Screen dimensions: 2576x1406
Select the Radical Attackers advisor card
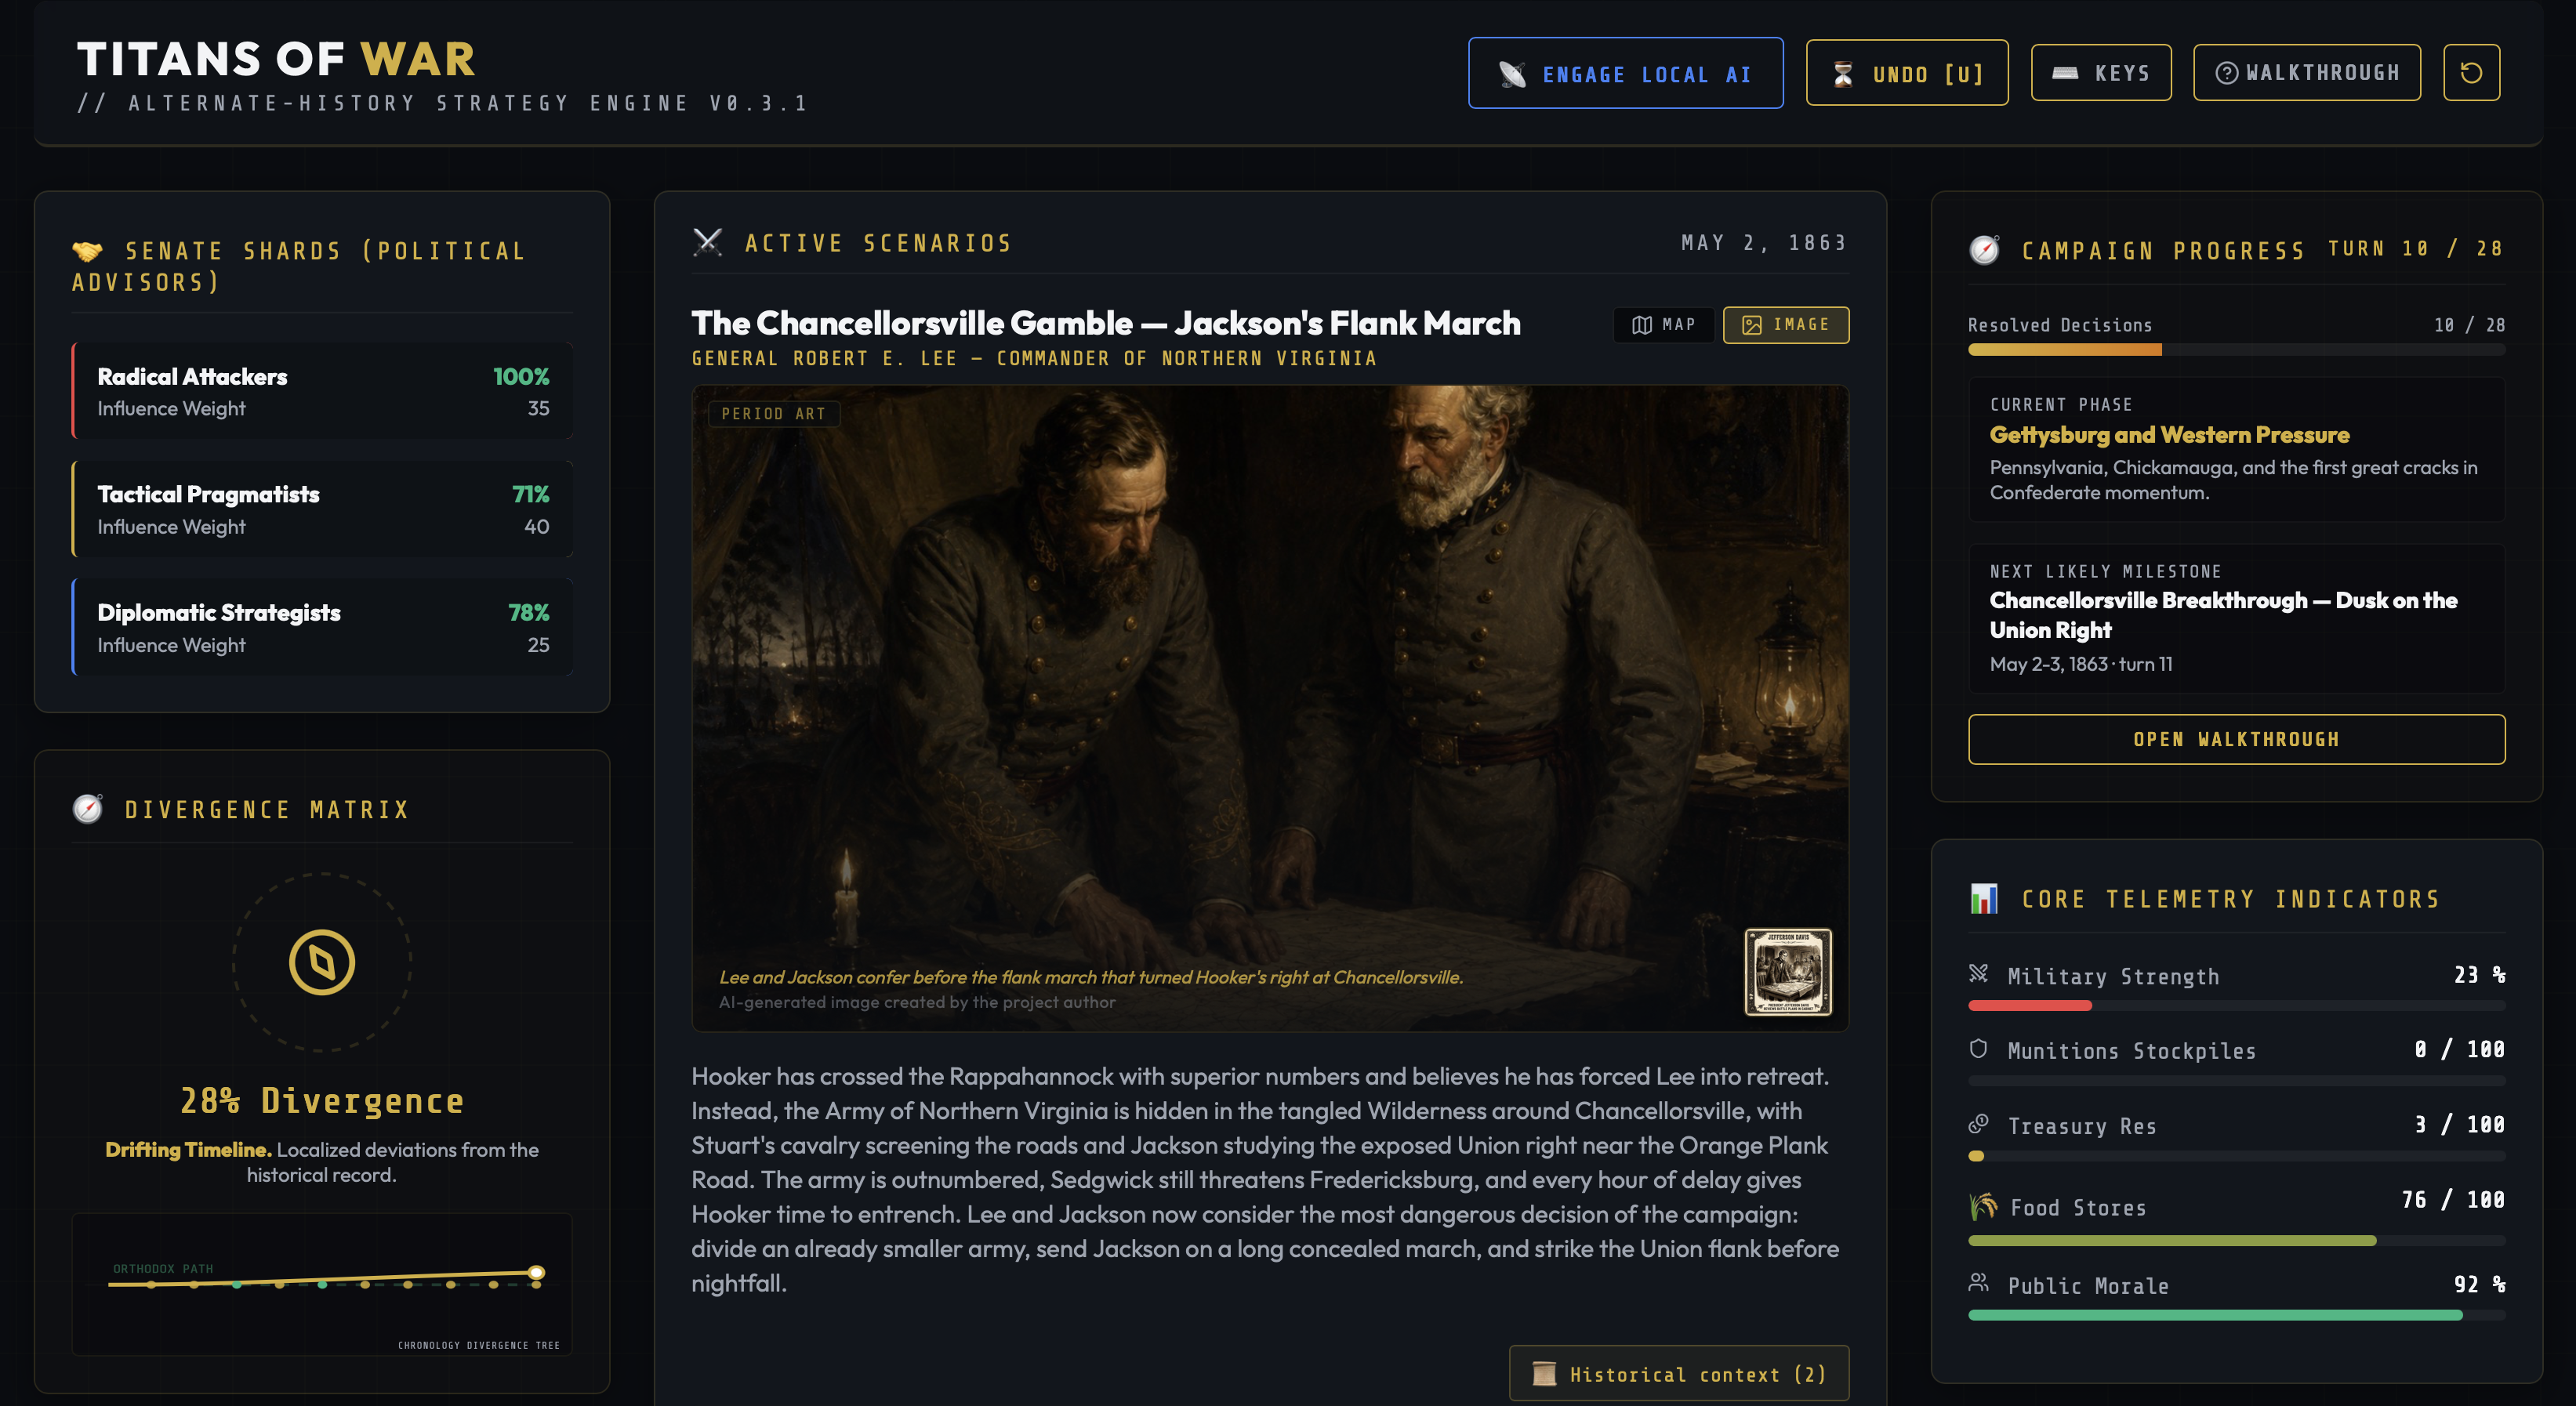(322, 391)
